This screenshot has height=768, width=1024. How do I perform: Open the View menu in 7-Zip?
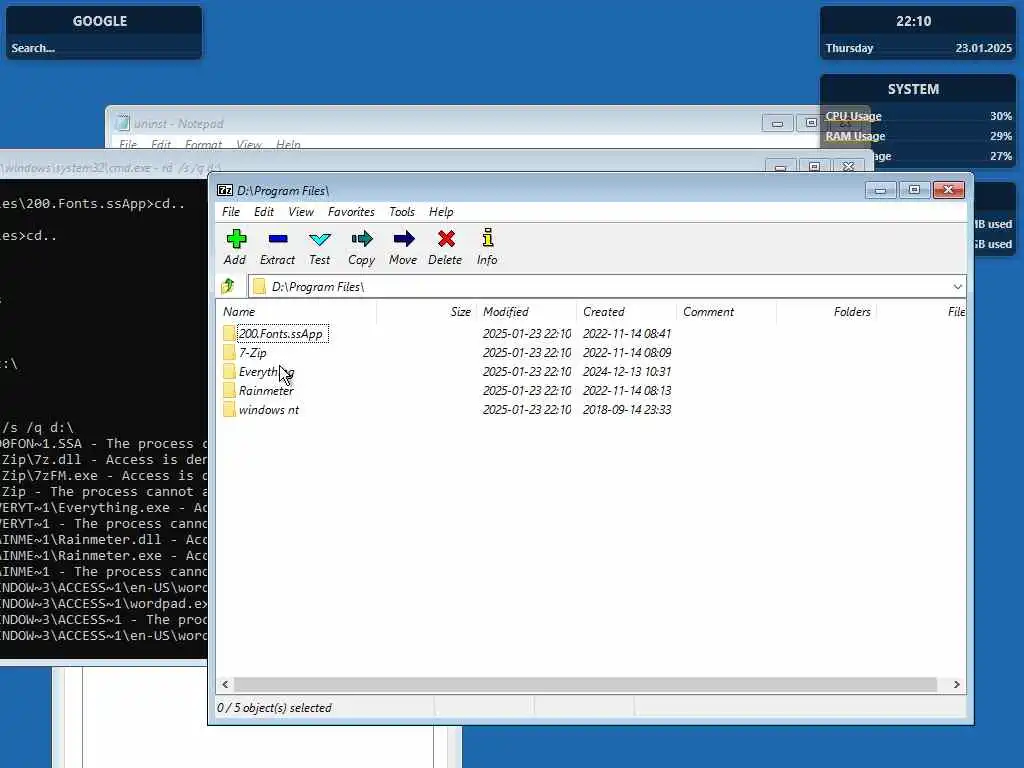[301, 212]
